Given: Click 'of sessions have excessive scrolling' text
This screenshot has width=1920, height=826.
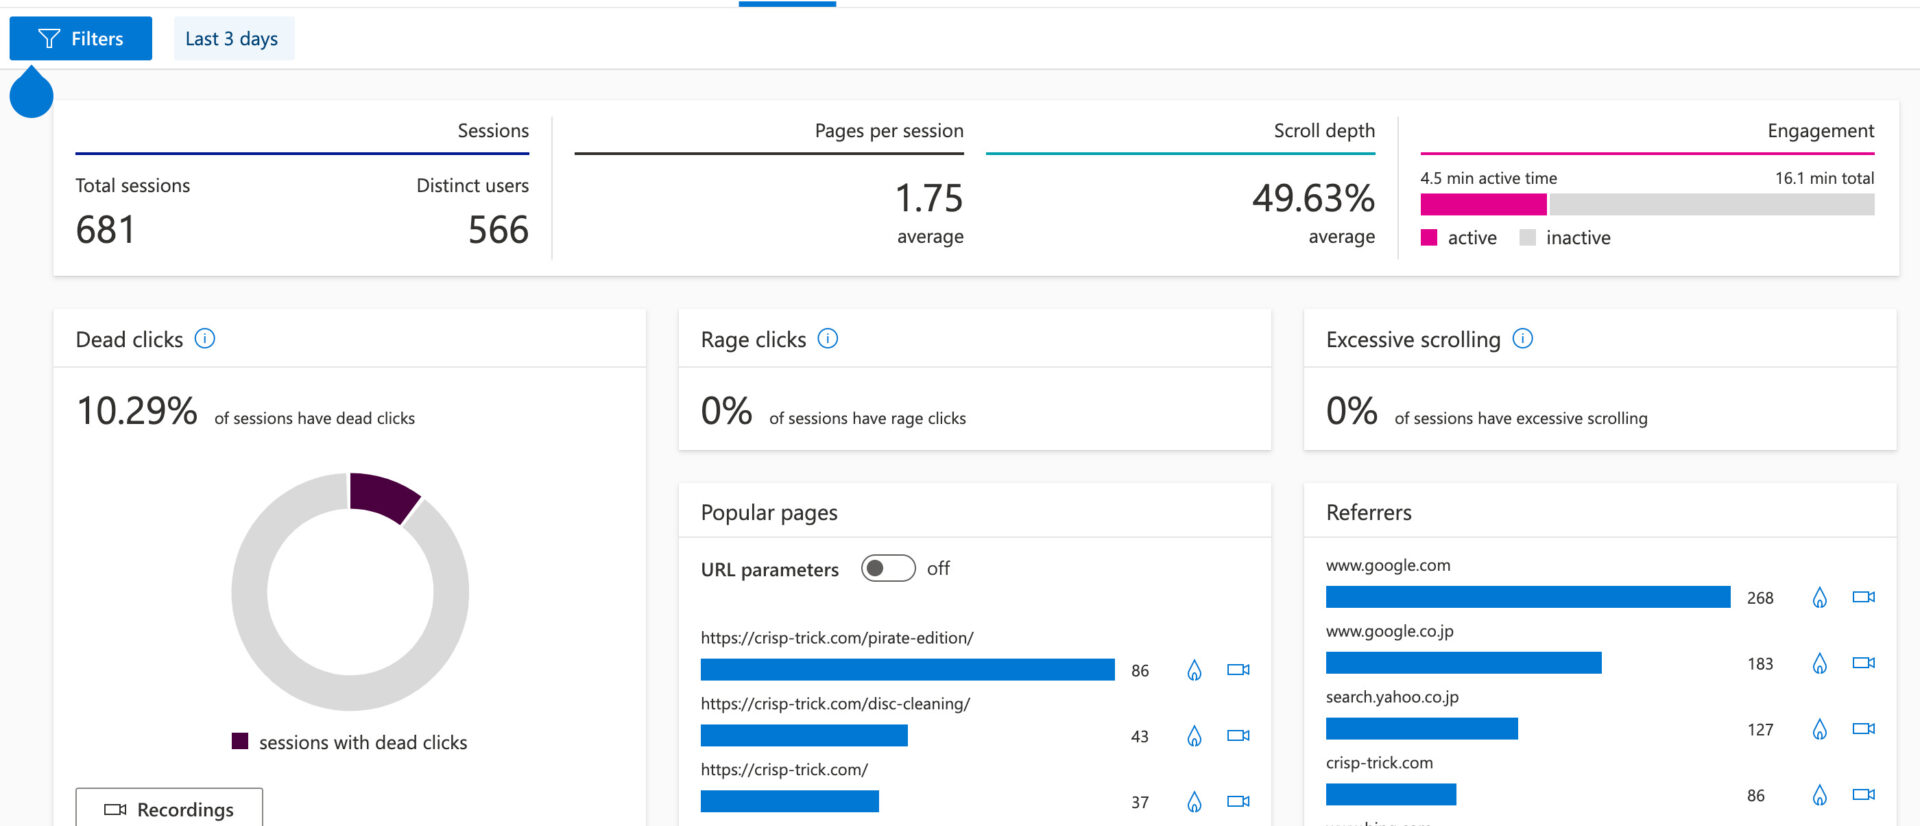Looking at the screenshot, I should pos(1521,418).
